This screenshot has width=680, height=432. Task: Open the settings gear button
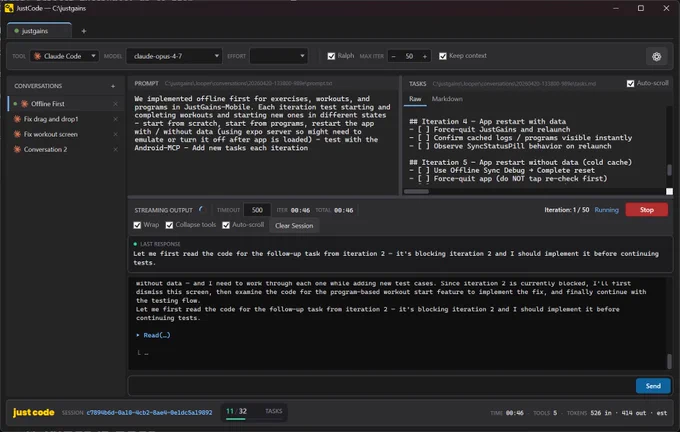point(656,56)
